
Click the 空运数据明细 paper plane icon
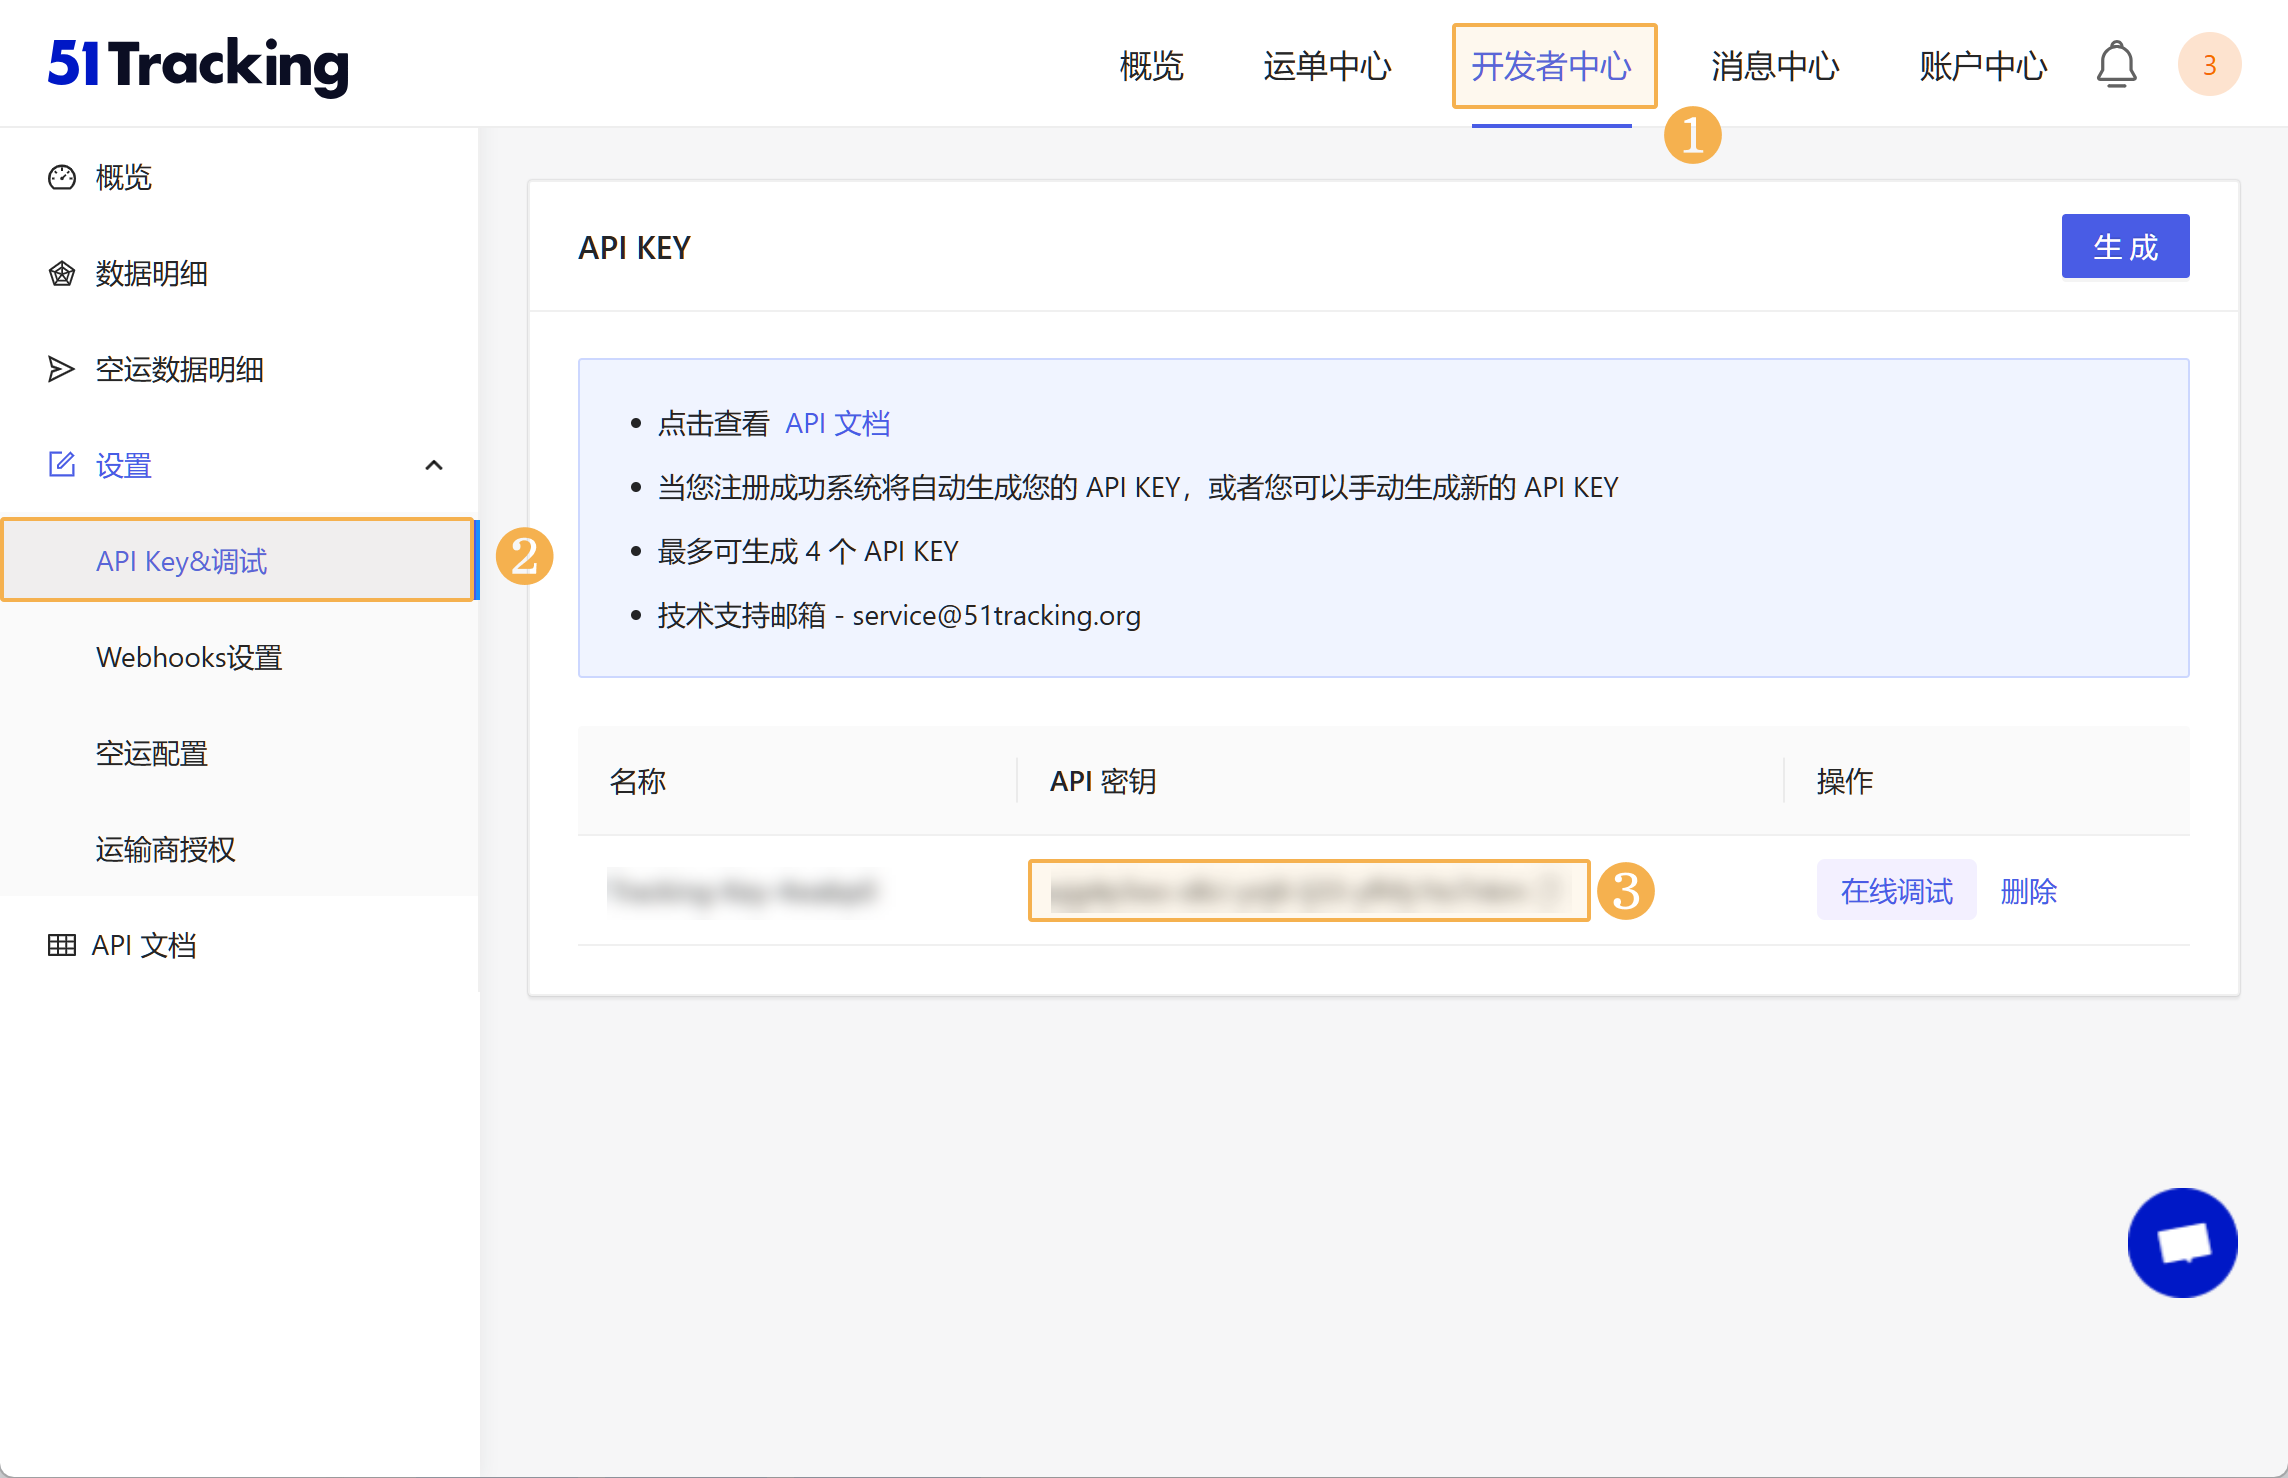point(62,369)
